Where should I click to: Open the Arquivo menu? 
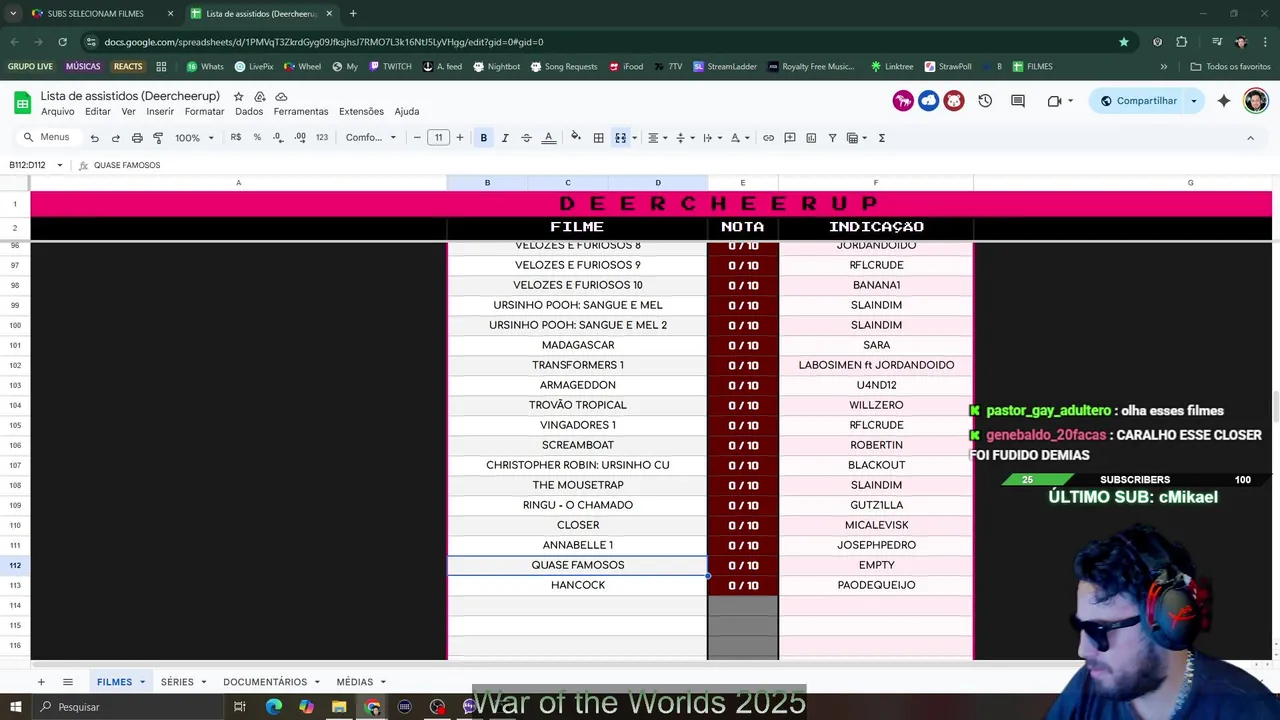point(58,112)
